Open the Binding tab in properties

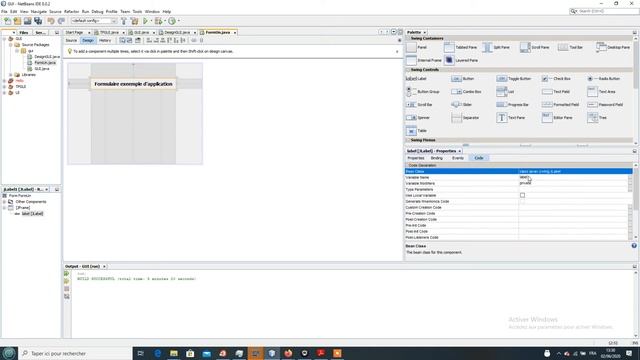pos(436,158)
